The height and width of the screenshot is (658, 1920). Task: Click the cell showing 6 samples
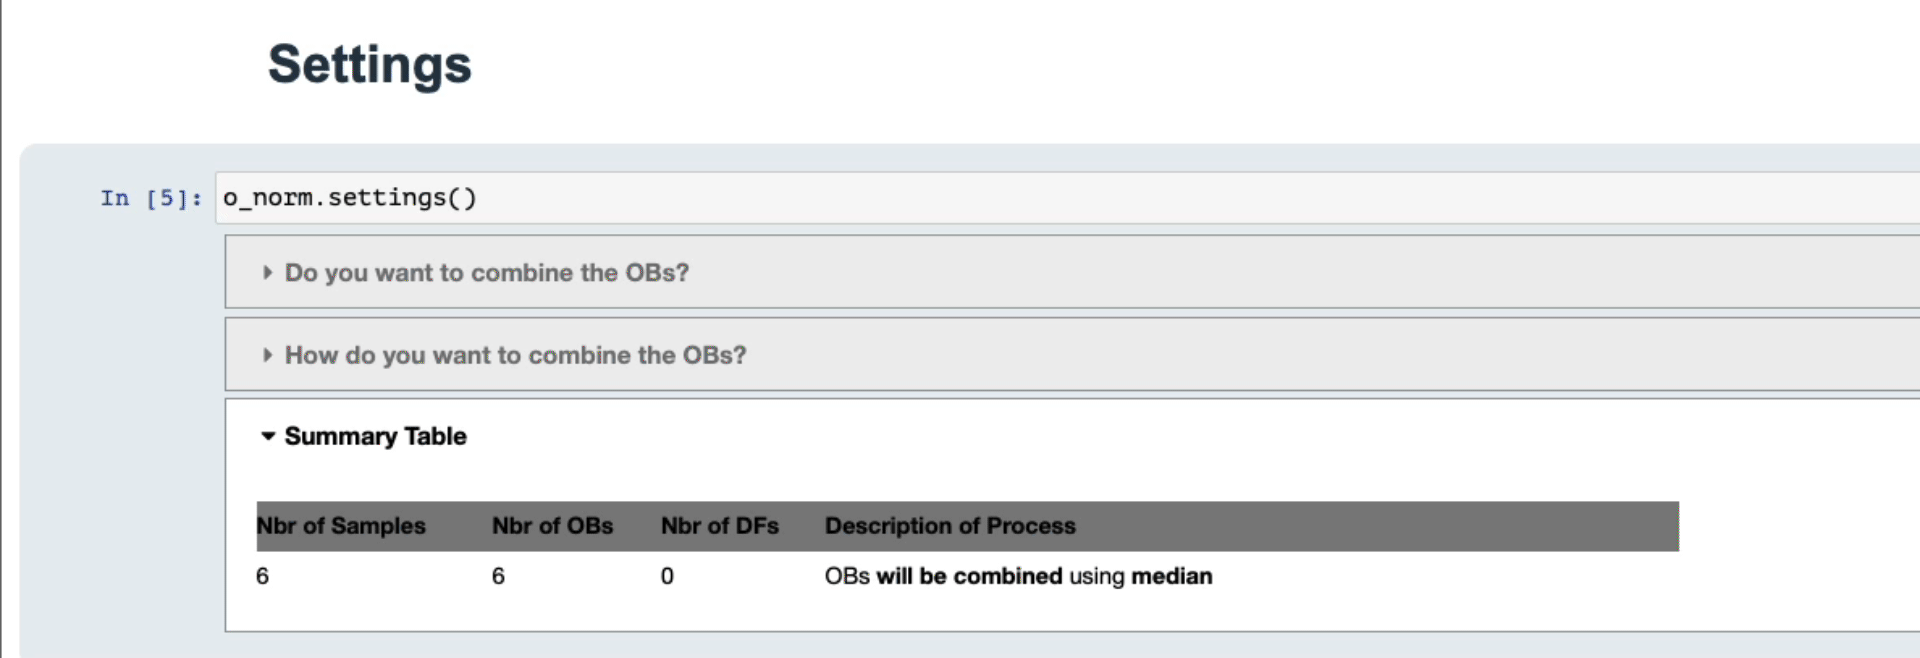pyautogui.click(x=262, y=576)
